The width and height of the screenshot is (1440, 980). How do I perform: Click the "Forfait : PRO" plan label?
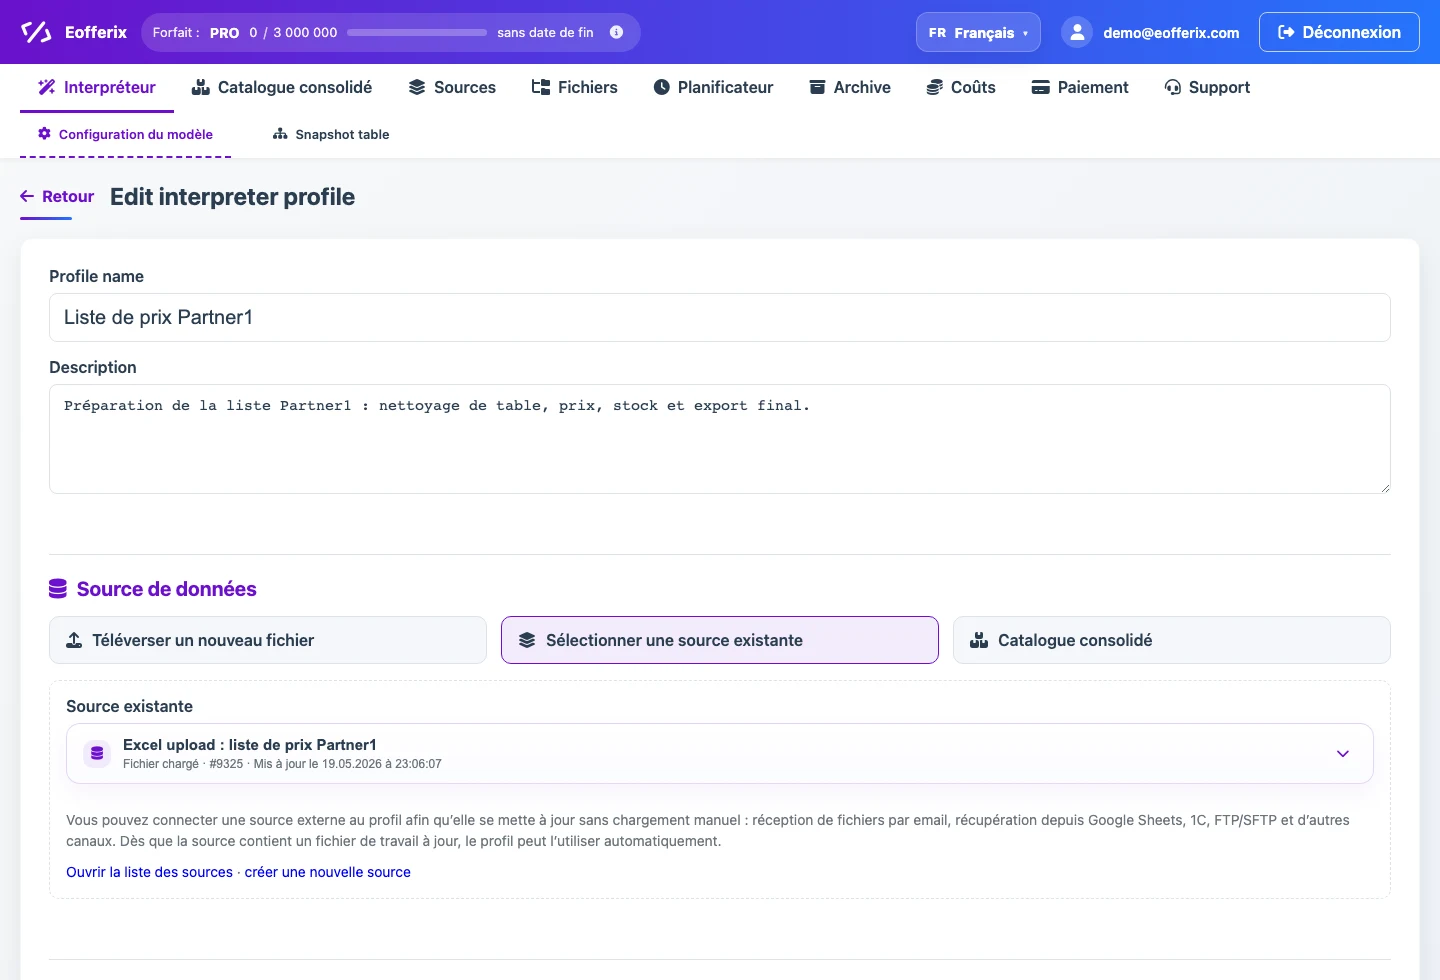[196, 33]
